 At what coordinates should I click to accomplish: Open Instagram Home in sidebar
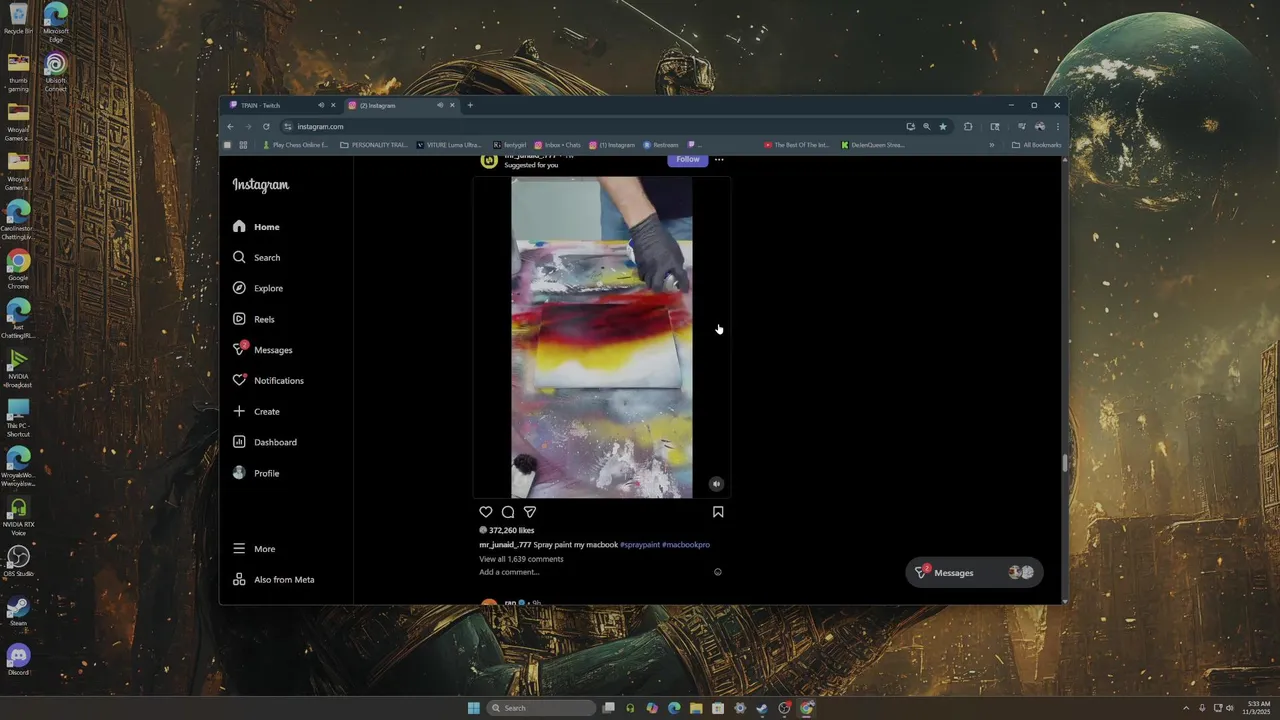pyautogui.click(x=256, y=227)
